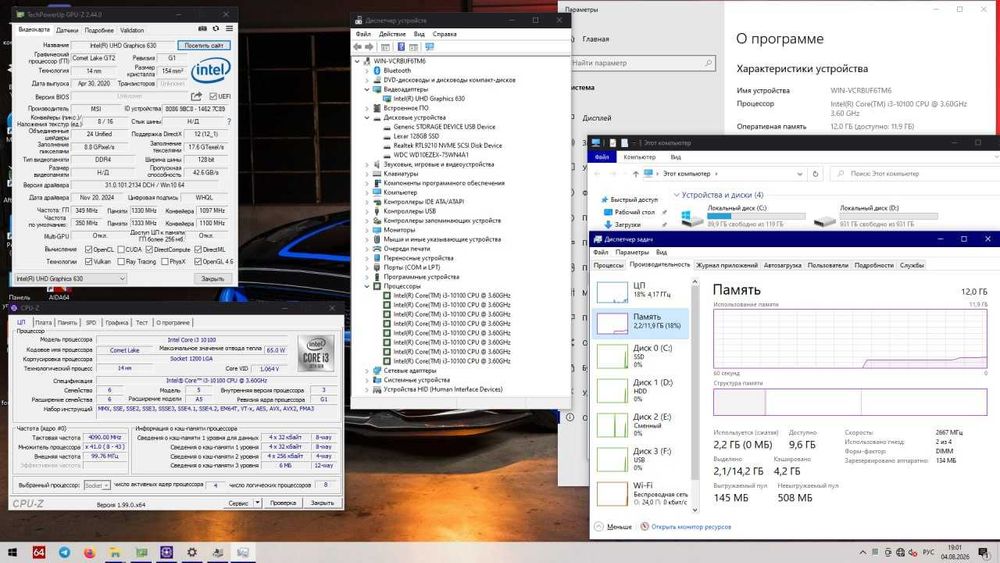Open Local Disk (D:) drive icon
1000x563 pixels.
pyautogui.click(x=825, y=220)
